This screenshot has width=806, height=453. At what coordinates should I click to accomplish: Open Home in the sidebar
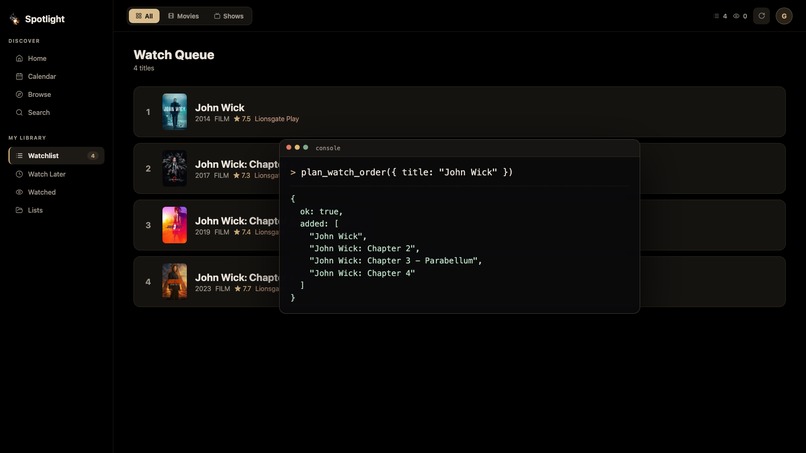57,58
